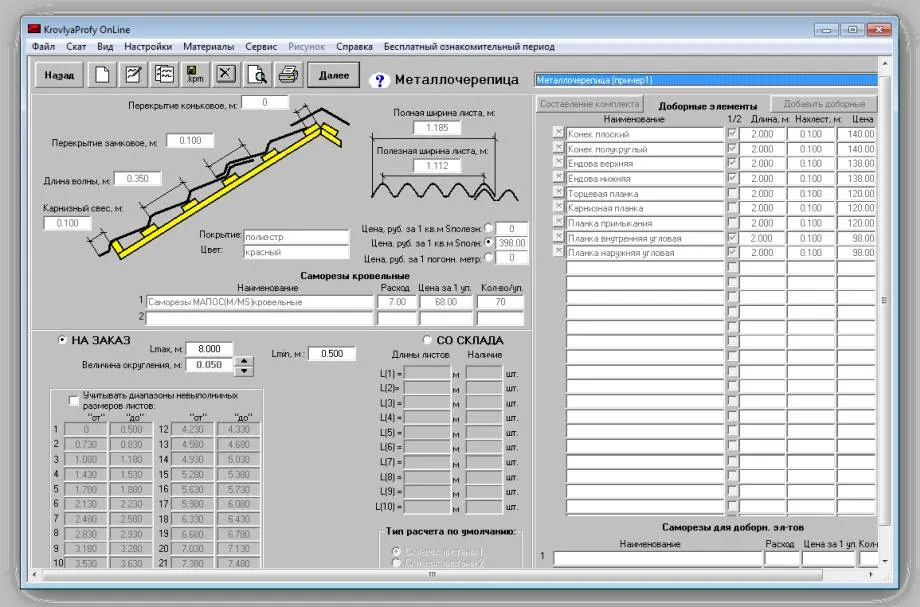Screen dimensions: 920x607
Task: Toggle 1/2 checkbox for 'Торцевая планка'
Action: (x=732, y=193)
